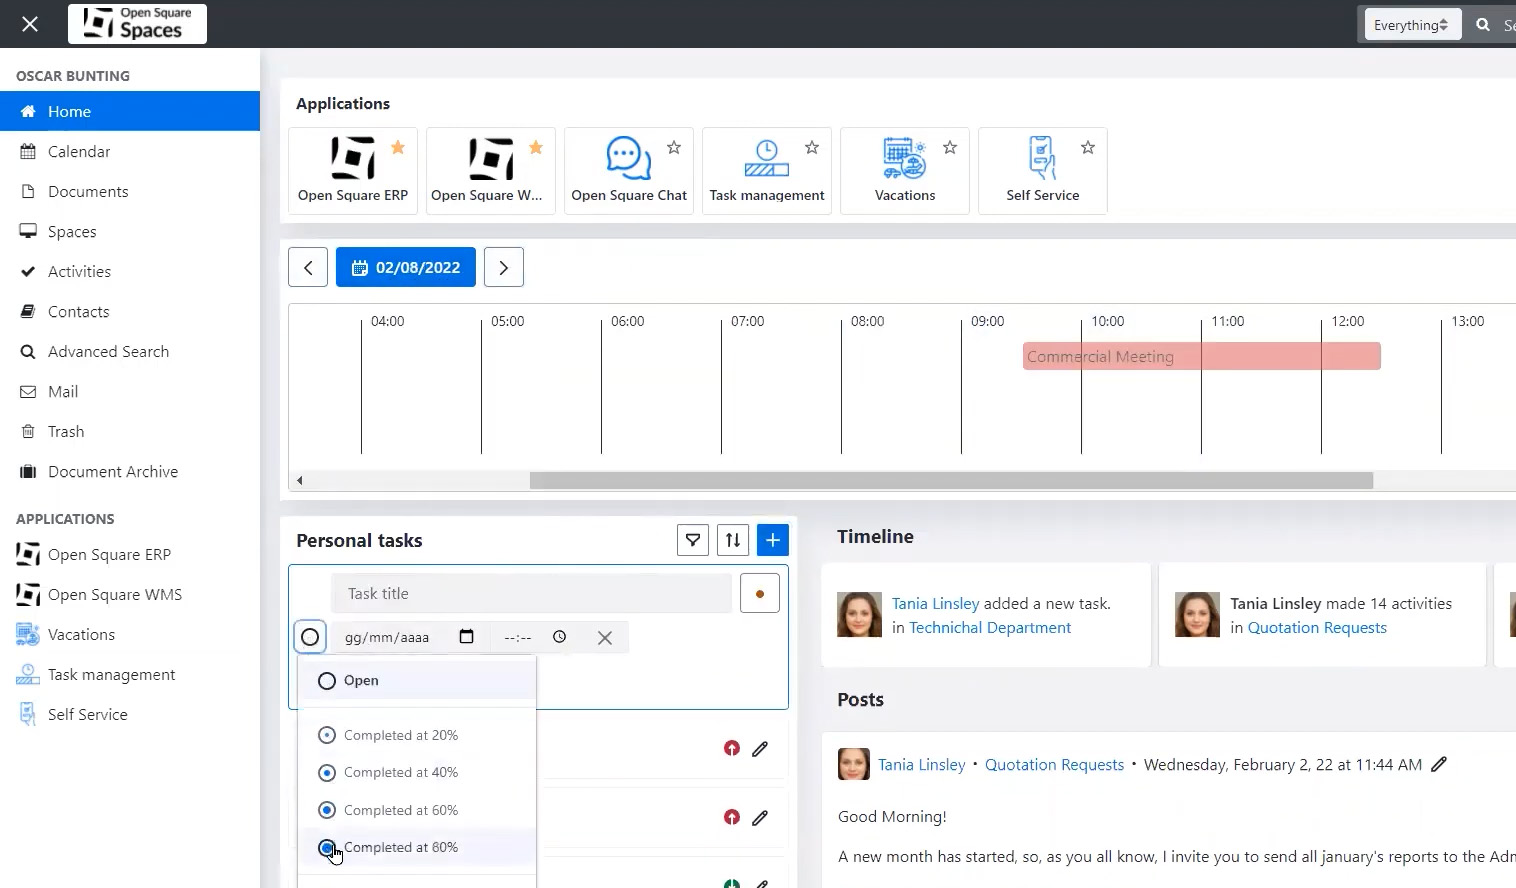The height and width of the screenshot is (888, 1516).
Task: Open Task management in sidebar applications
Action: 130,674
